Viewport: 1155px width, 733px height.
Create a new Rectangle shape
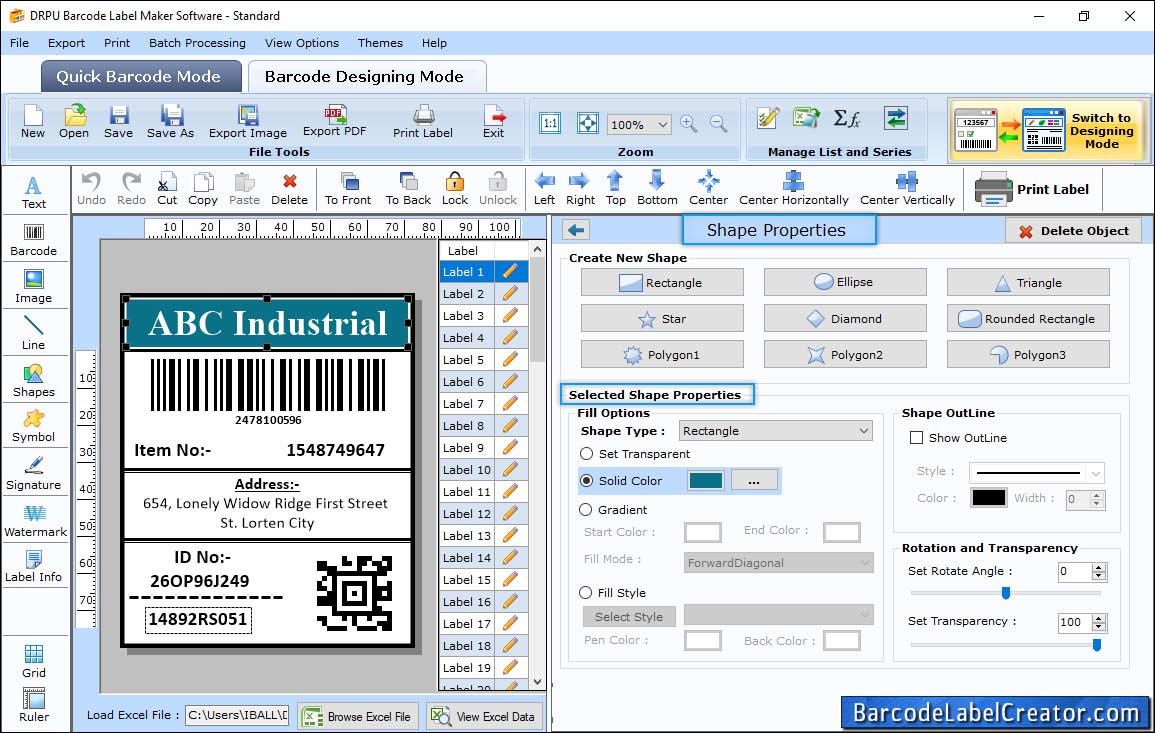661,282
